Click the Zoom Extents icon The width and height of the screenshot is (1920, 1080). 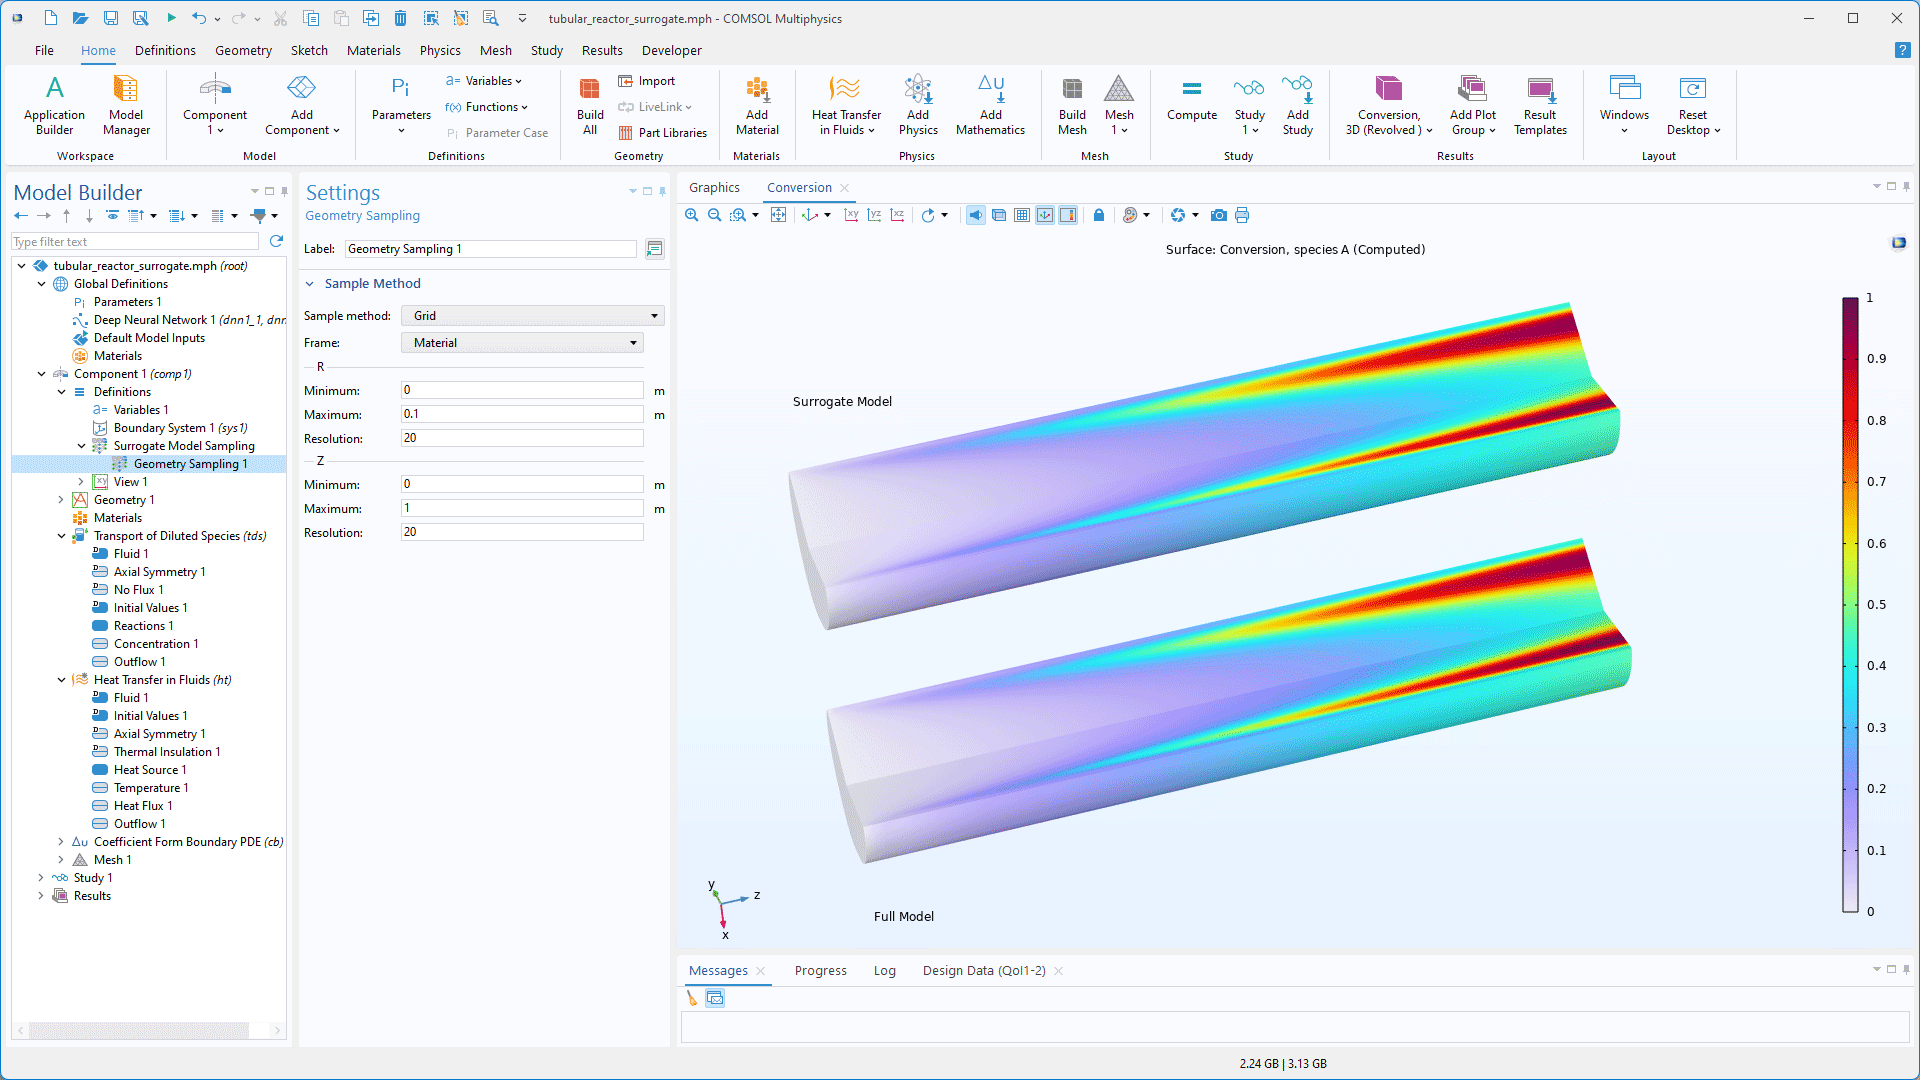(778, 215)
